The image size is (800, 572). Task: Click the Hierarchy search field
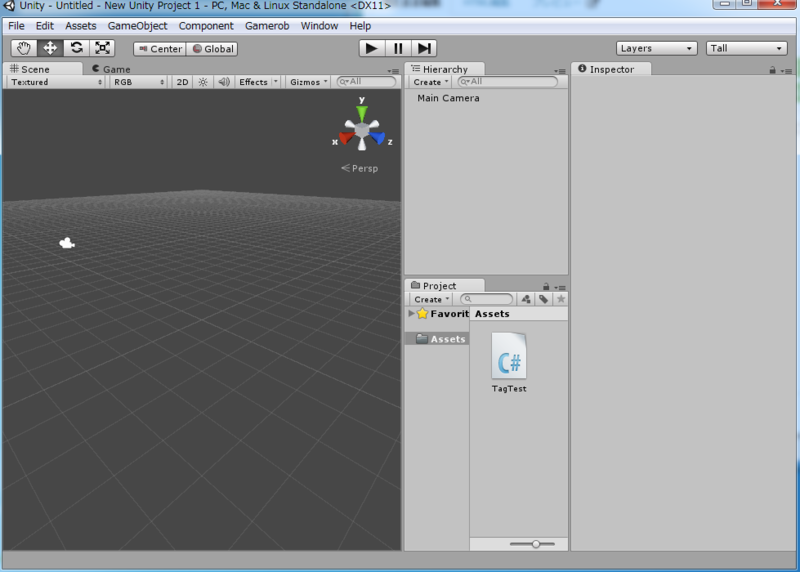507,82
